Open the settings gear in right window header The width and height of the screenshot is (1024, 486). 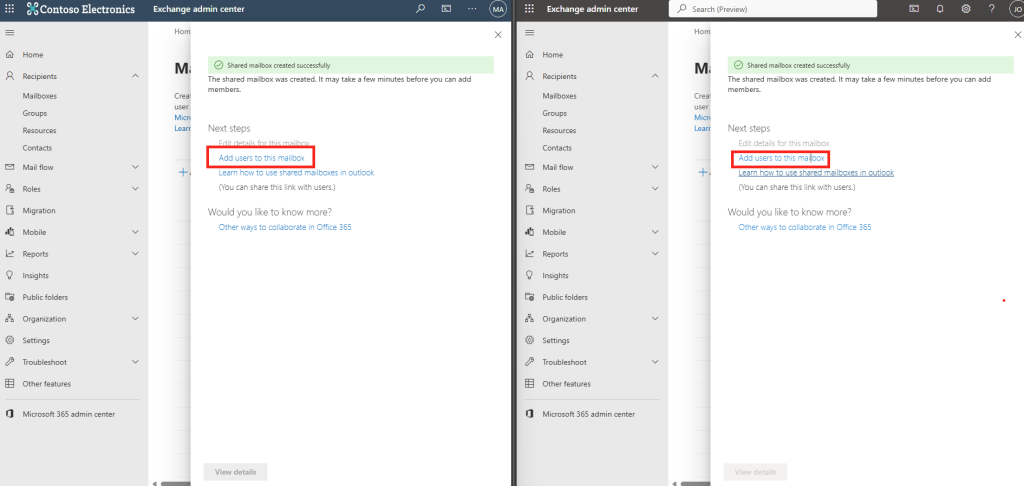966,9
